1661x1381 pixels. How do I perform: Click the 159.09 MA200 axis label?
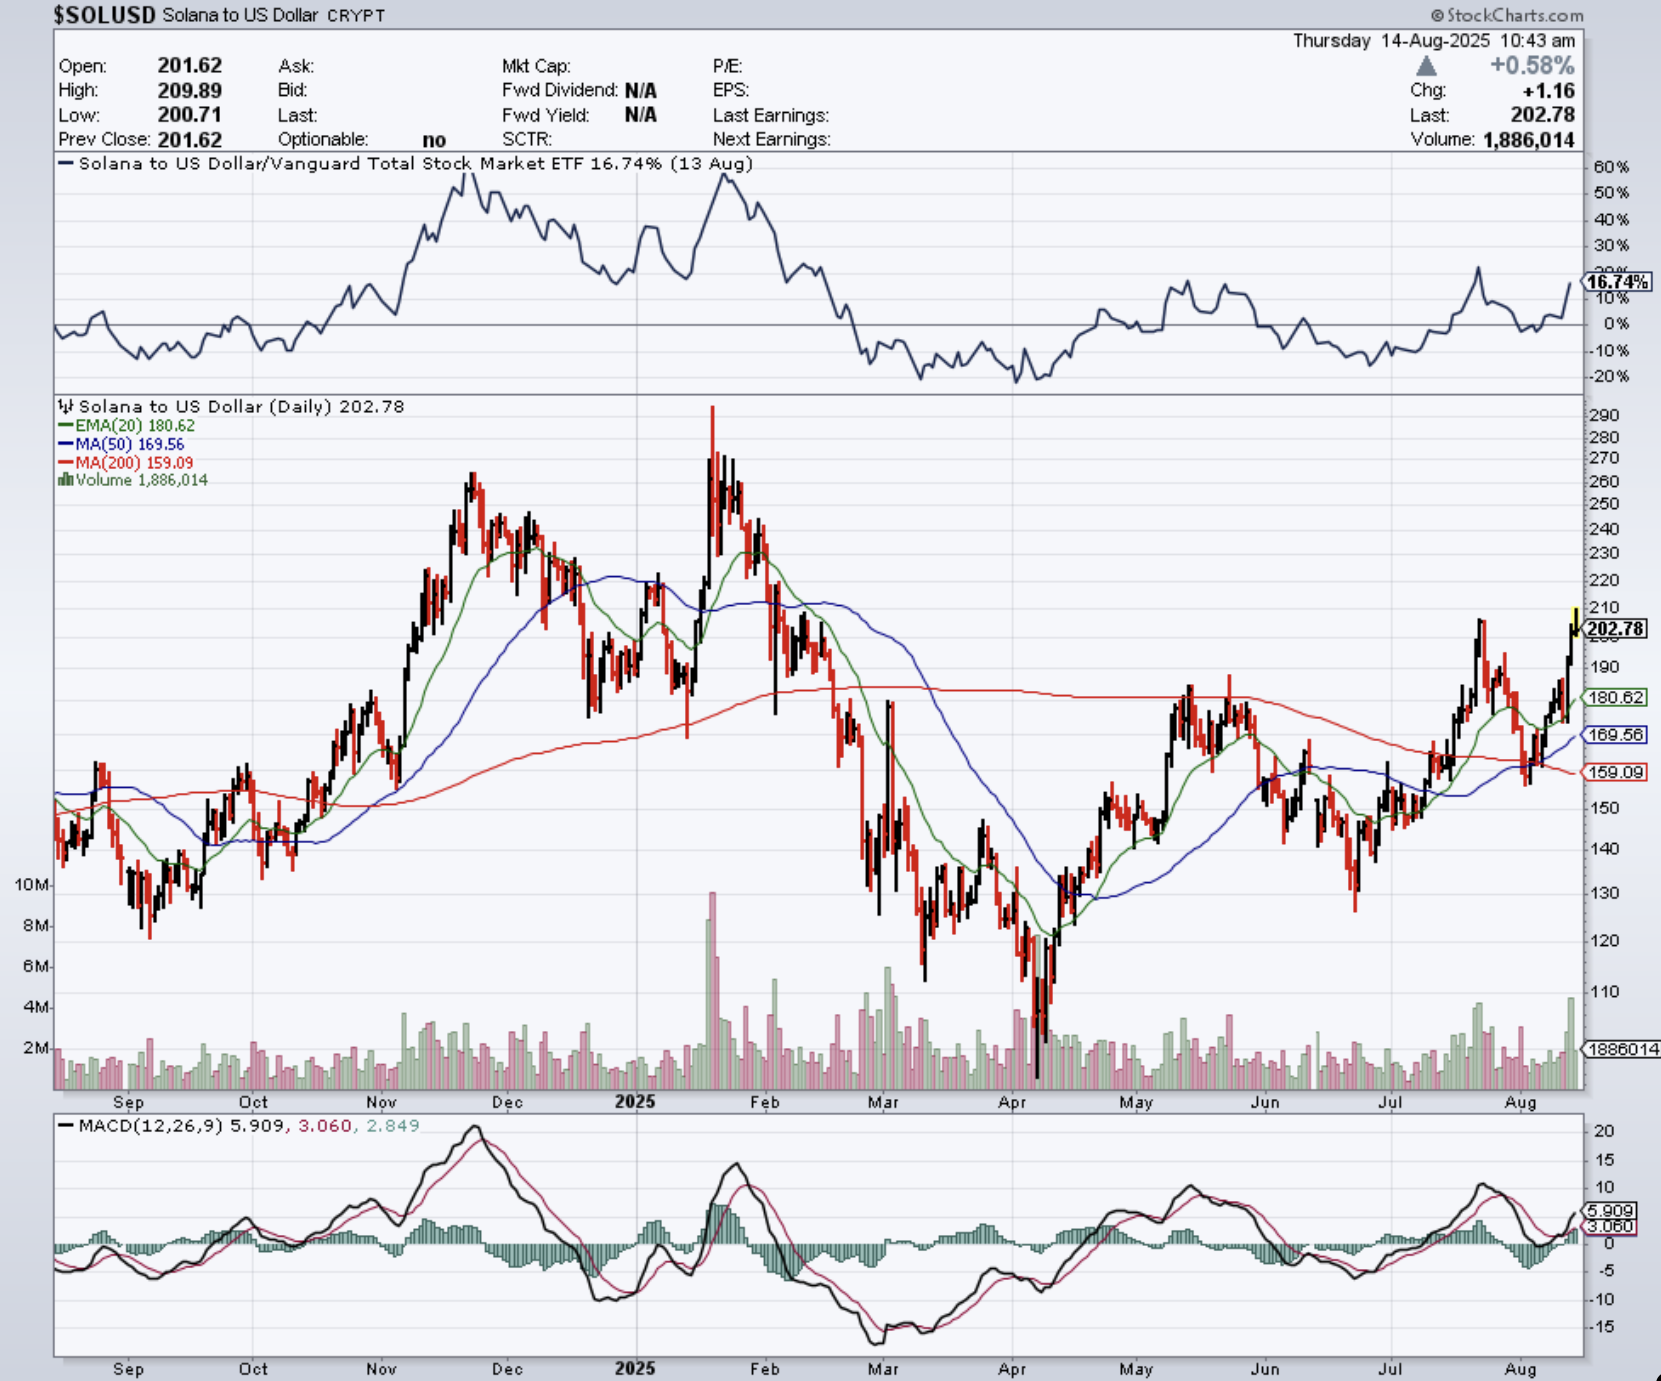point(1615,772)
